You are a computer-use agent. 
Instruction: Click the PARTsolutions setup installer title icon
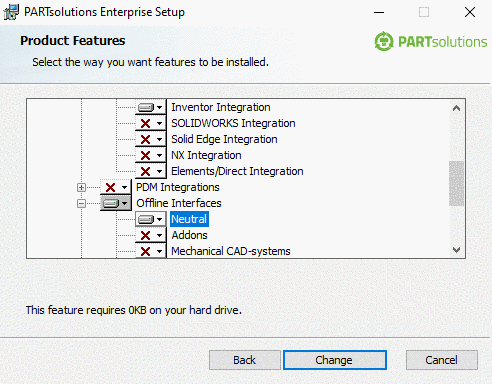point(11,12)
